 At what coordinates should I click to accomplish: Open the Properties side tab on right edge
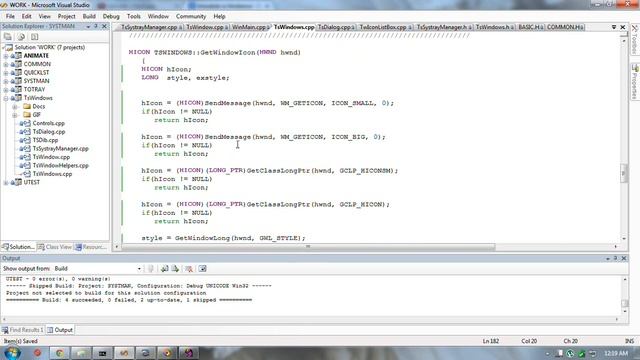[635, 82]
